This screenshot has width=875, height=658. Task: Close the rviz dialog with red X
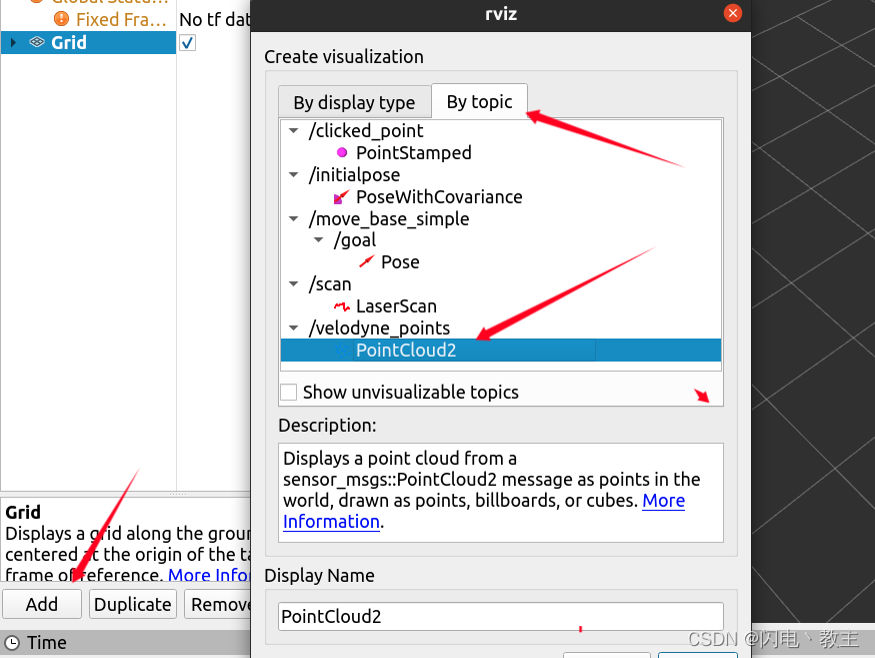(732, 13)
